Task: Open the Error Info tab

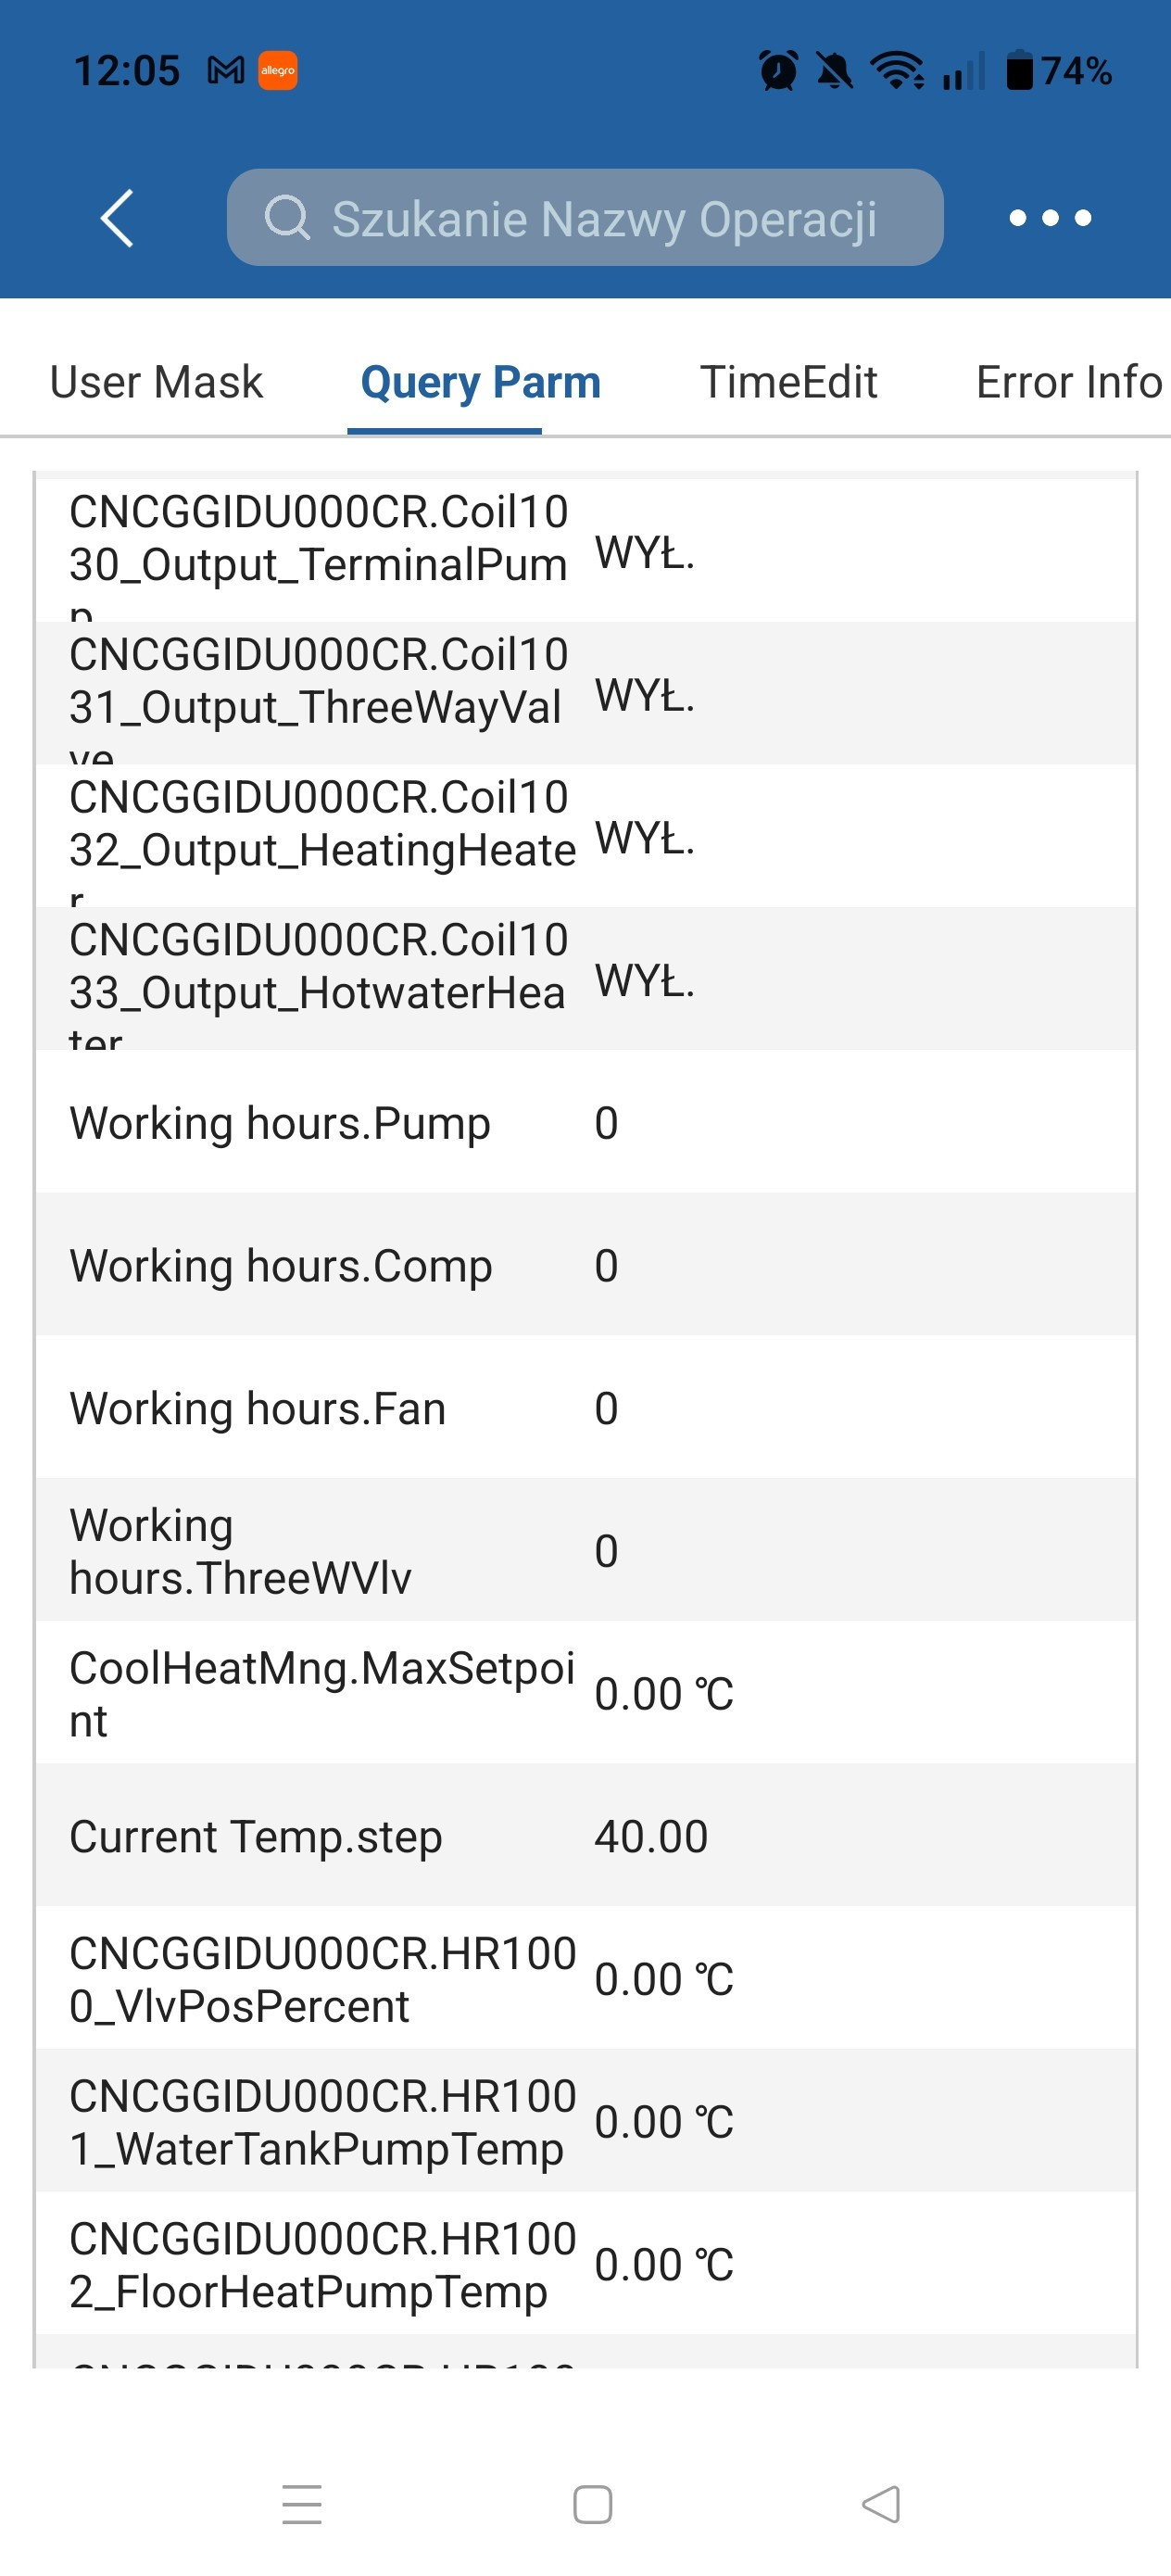Action: point(1067,382)
